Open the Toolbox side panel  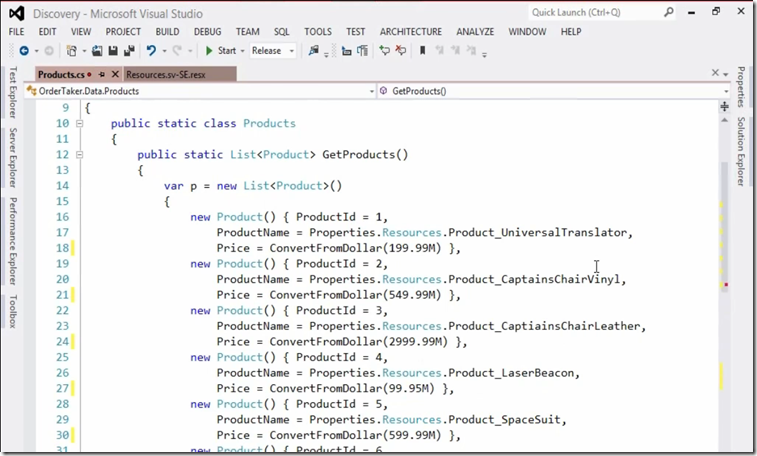tap(13, 312)
